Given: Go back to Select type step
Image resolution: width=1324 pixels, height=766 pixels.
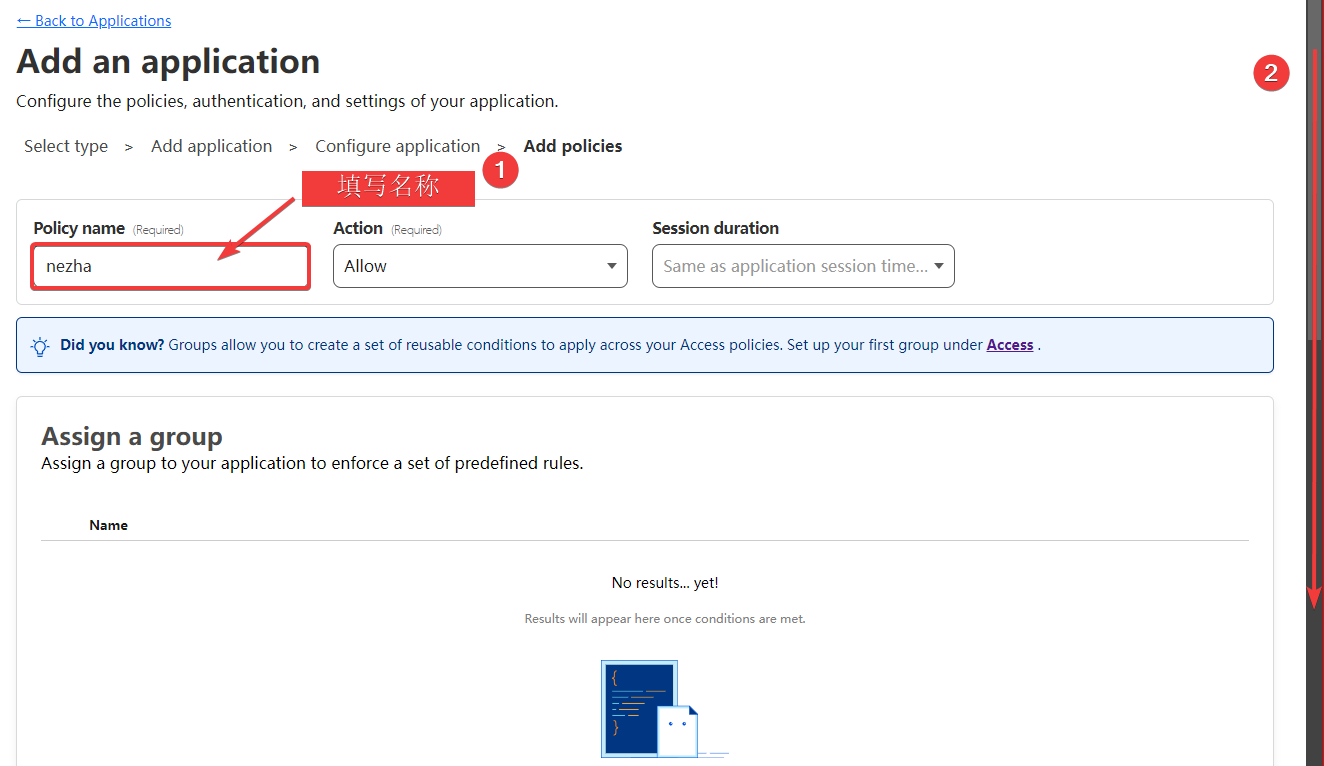Looking at the screenshot, I should (66, 146).
